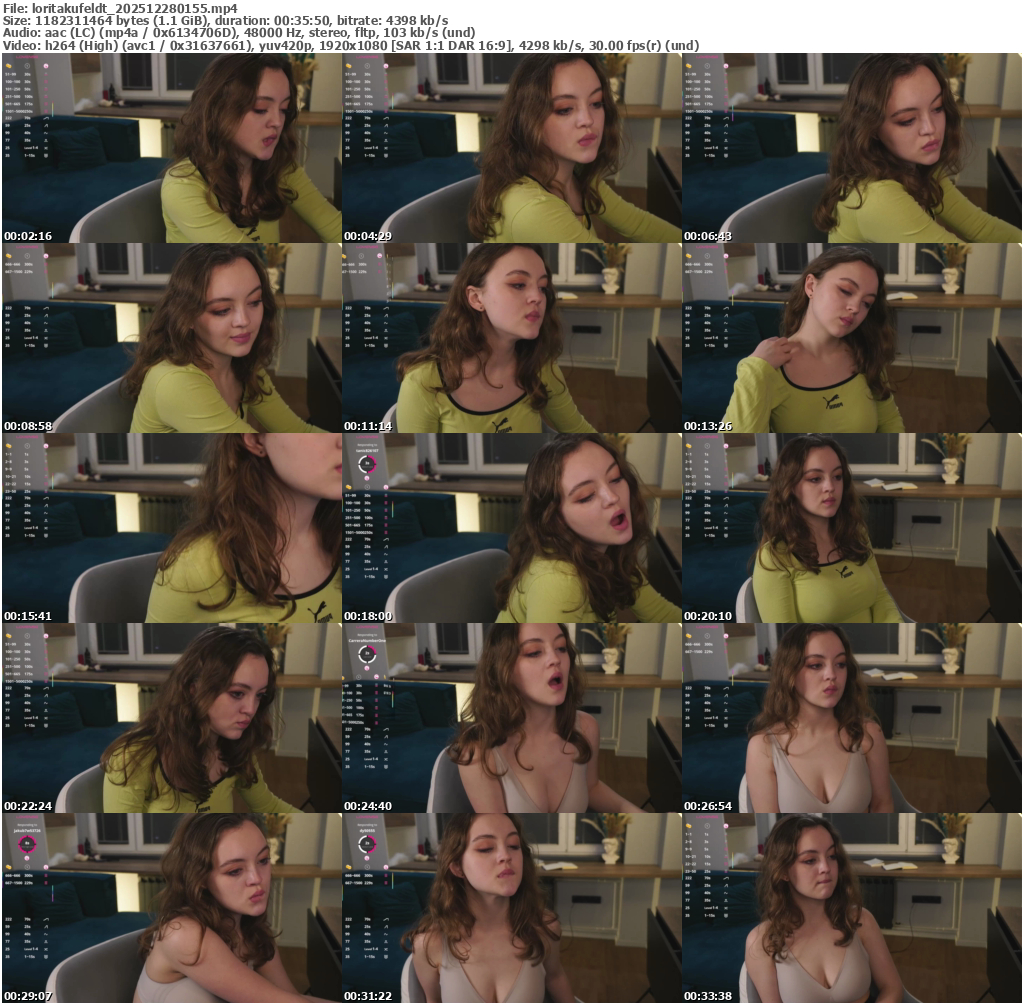Screen dimensions: 1024x1003
Task: Select the frame stamped 00:06:43
Action: pyautogui.click(x=852, y=148)
